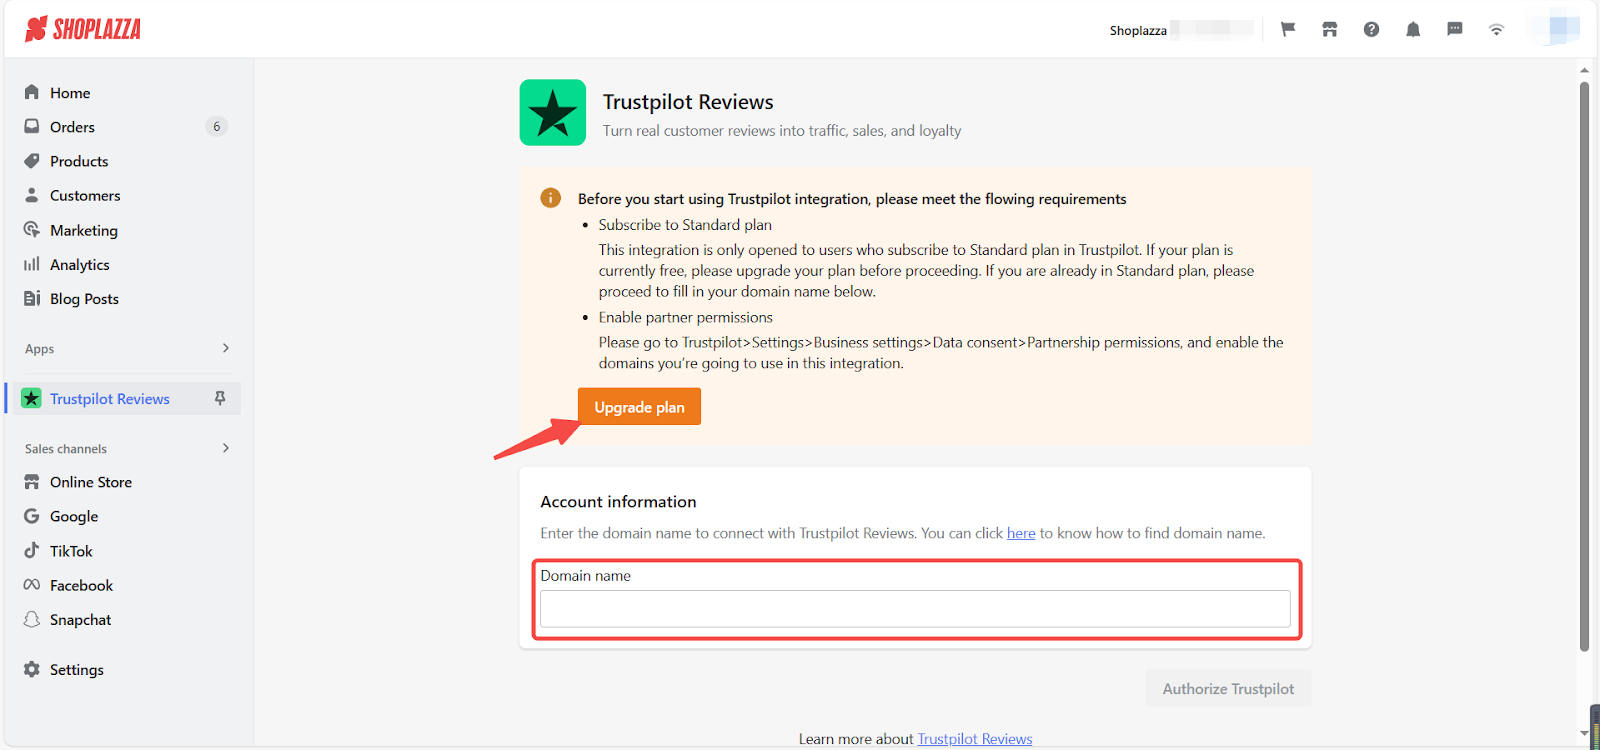Click the Online Store icon
The width and height of the screenshot is (1600, 750).
[x=32, y=482]
